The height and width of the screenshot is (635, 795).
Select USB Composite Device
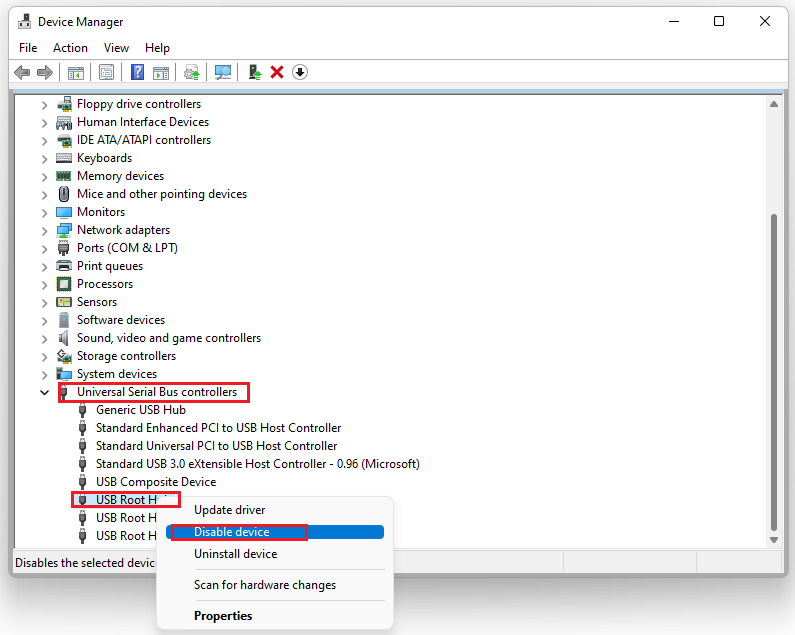[x=156, y=482]
